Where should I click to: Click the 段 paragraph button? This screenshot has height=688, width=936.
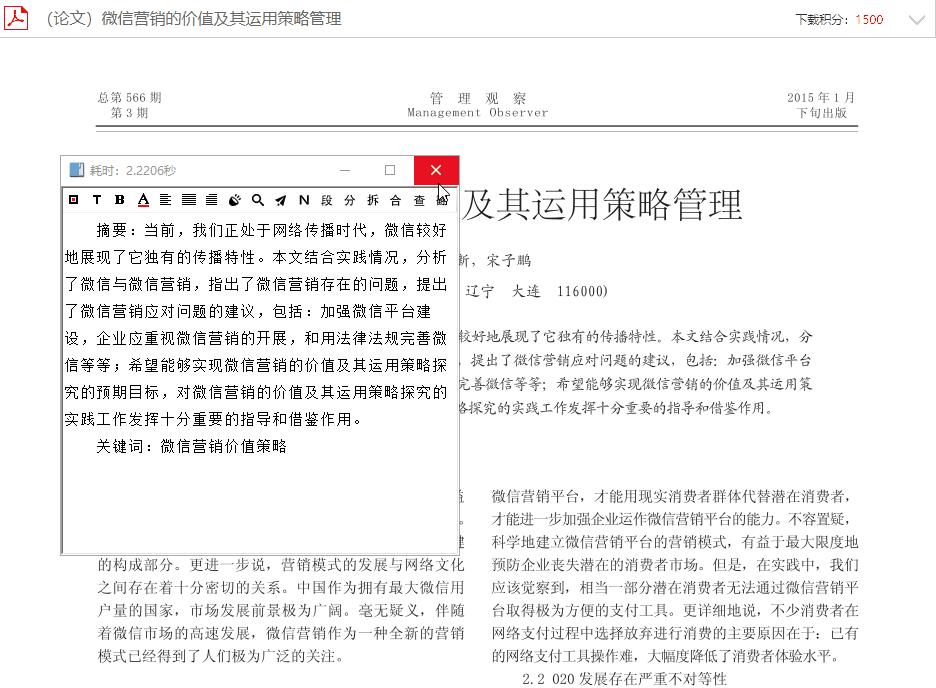(327, 200)
